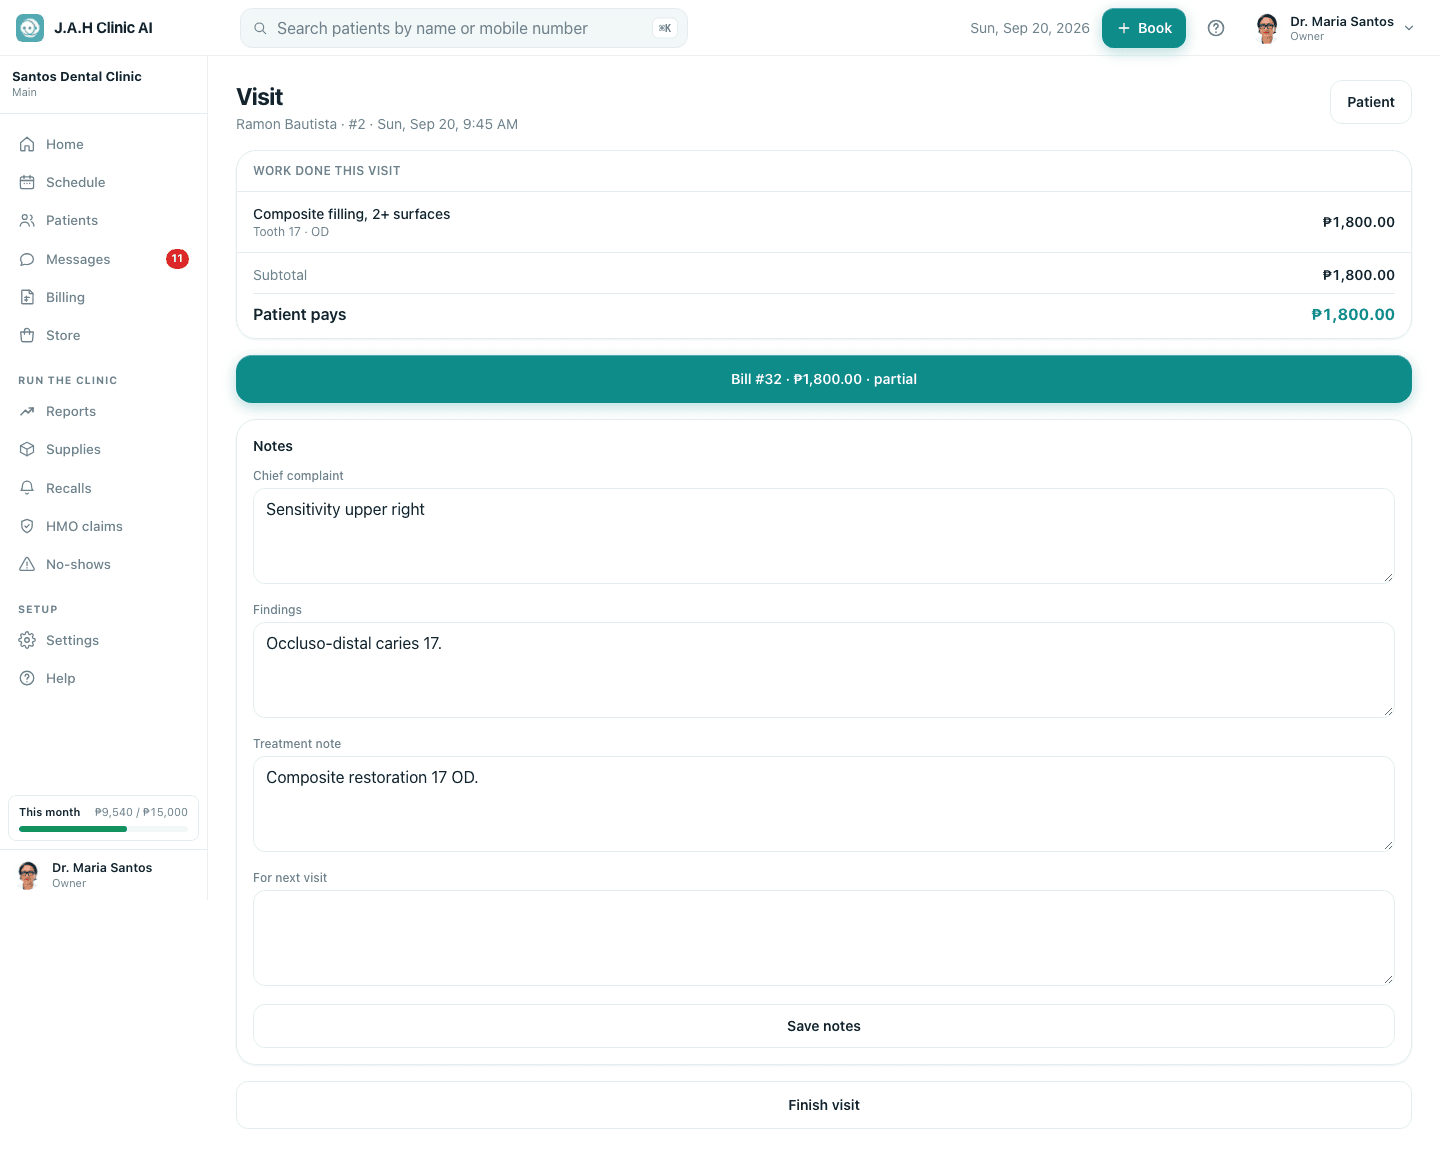This screenshot has width=1440, height=1169.
Task: Click the Findings text area
Action: 824,670
